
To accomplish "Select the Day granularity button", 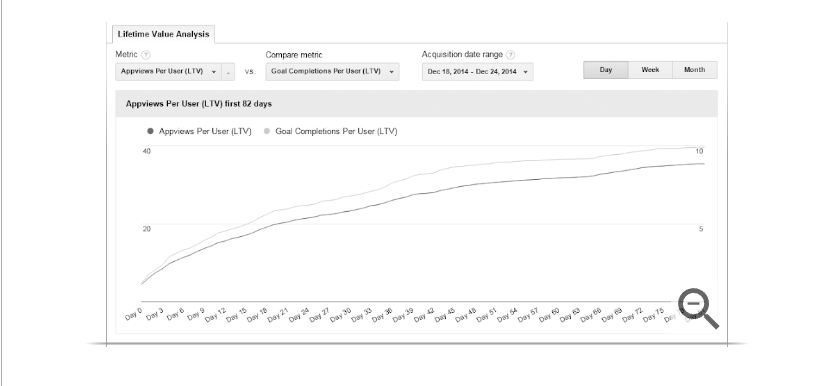I will pyautogui.click(x=606, y=70).
